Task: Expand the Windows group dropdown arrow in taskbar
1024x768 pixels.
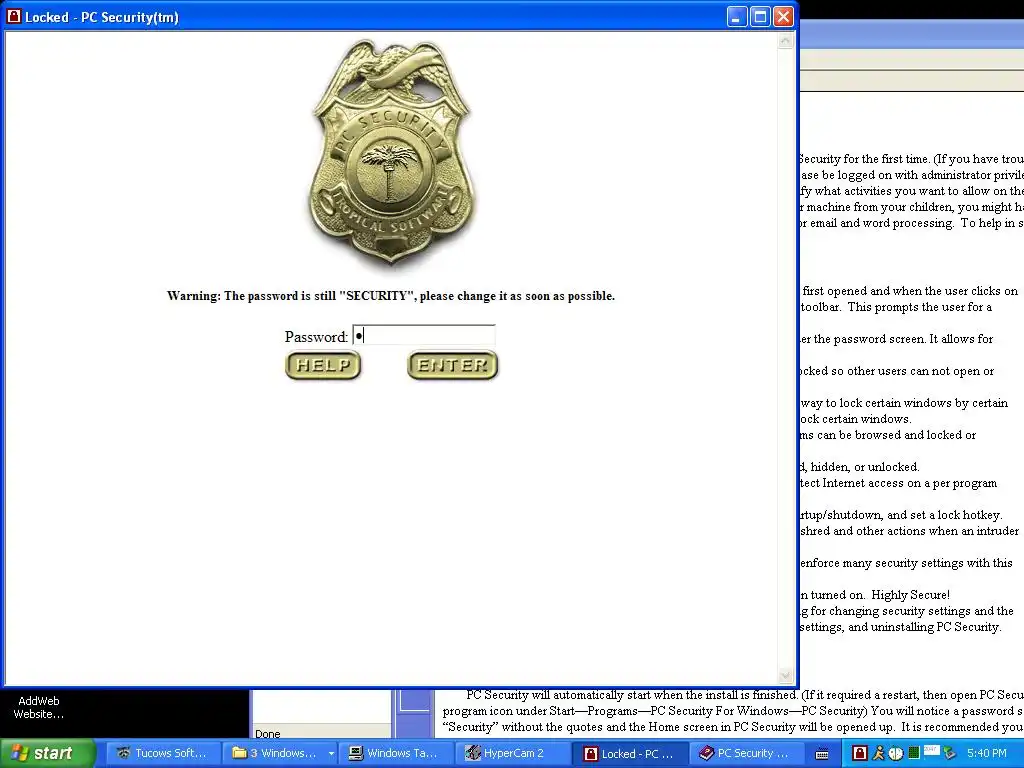Action: tap(331, 754)
